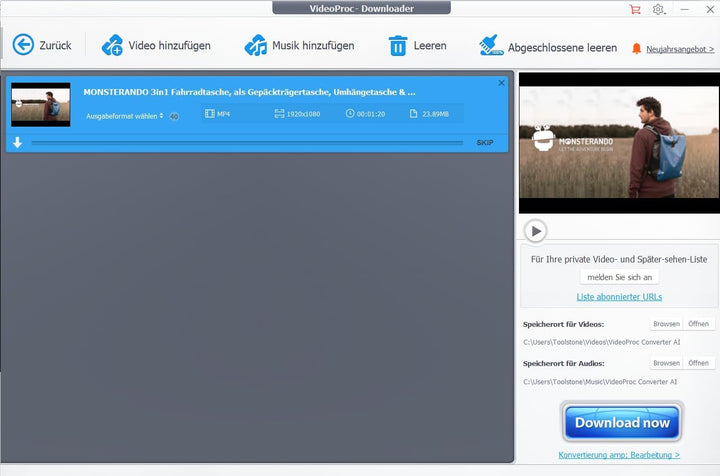Viewport: 720px width, 476px height.
Task: Click the Zurück back arrow icon
Action: point(23,45)
